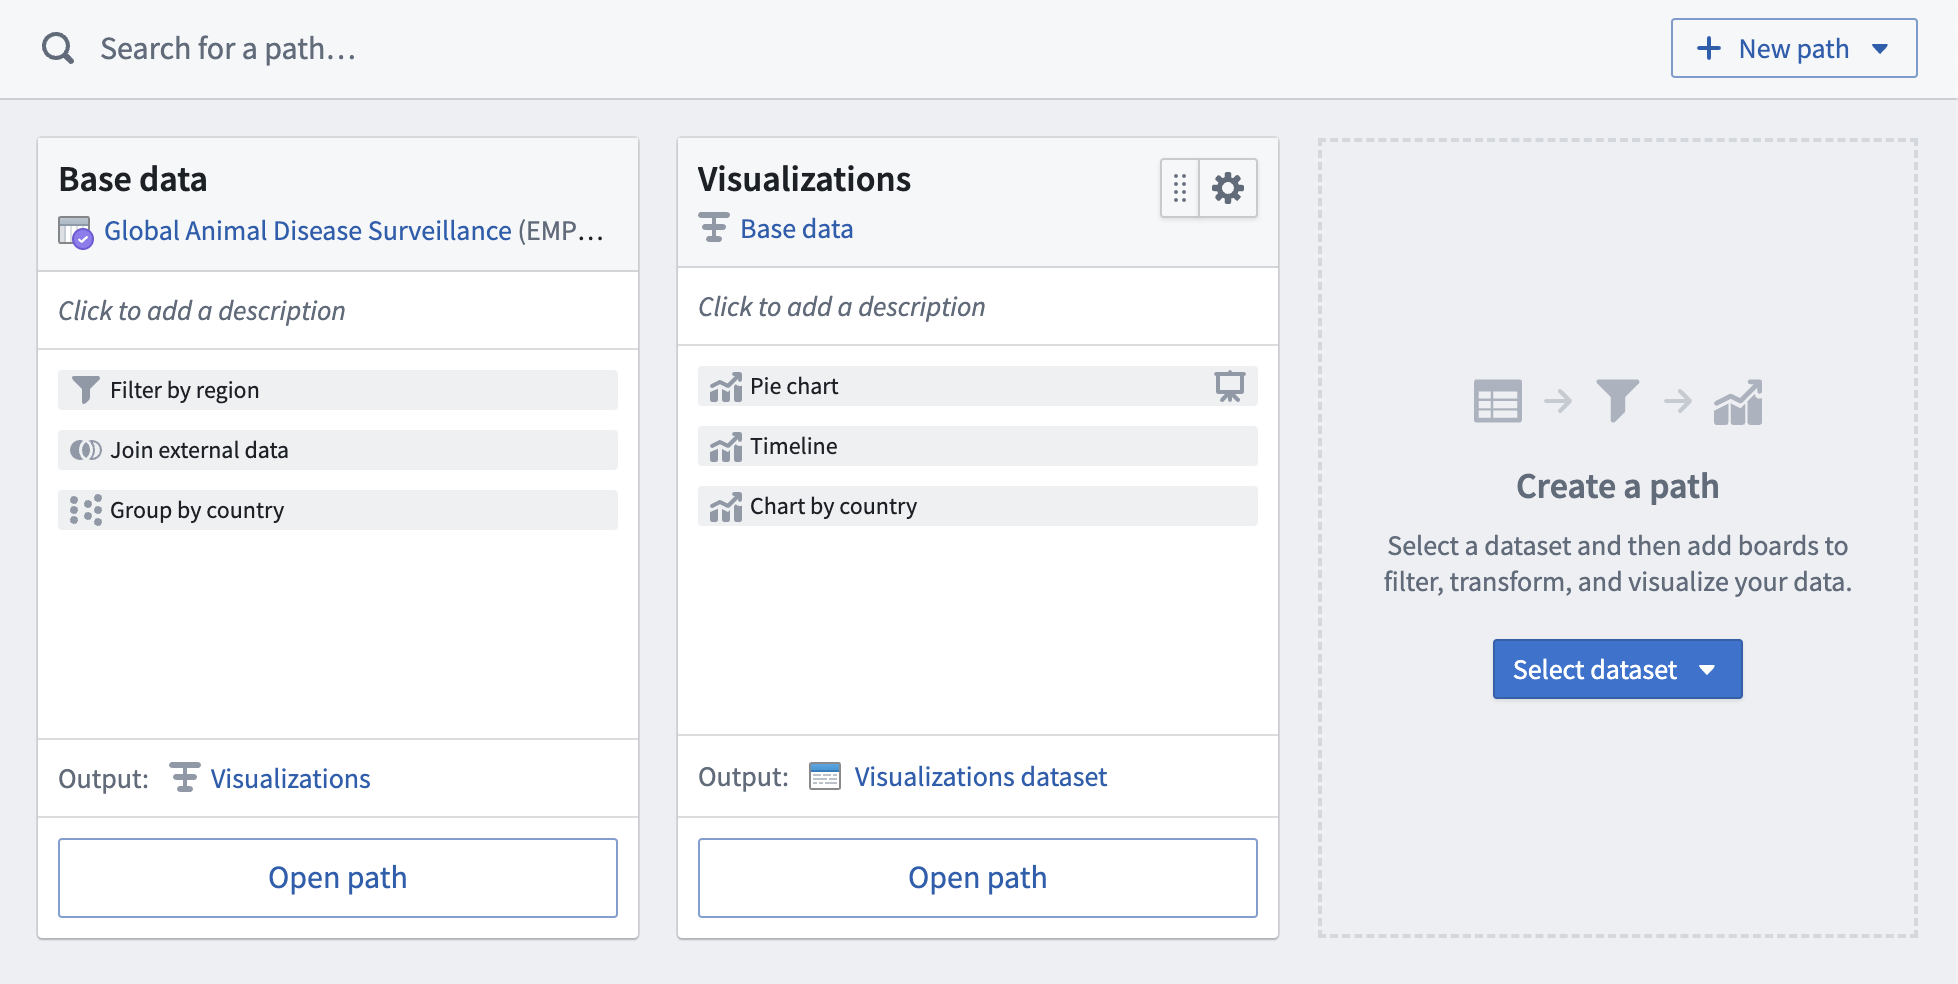Open path for Base data card
The width and height of the screenshot is (1958, 984).
[x=338, y=878]
